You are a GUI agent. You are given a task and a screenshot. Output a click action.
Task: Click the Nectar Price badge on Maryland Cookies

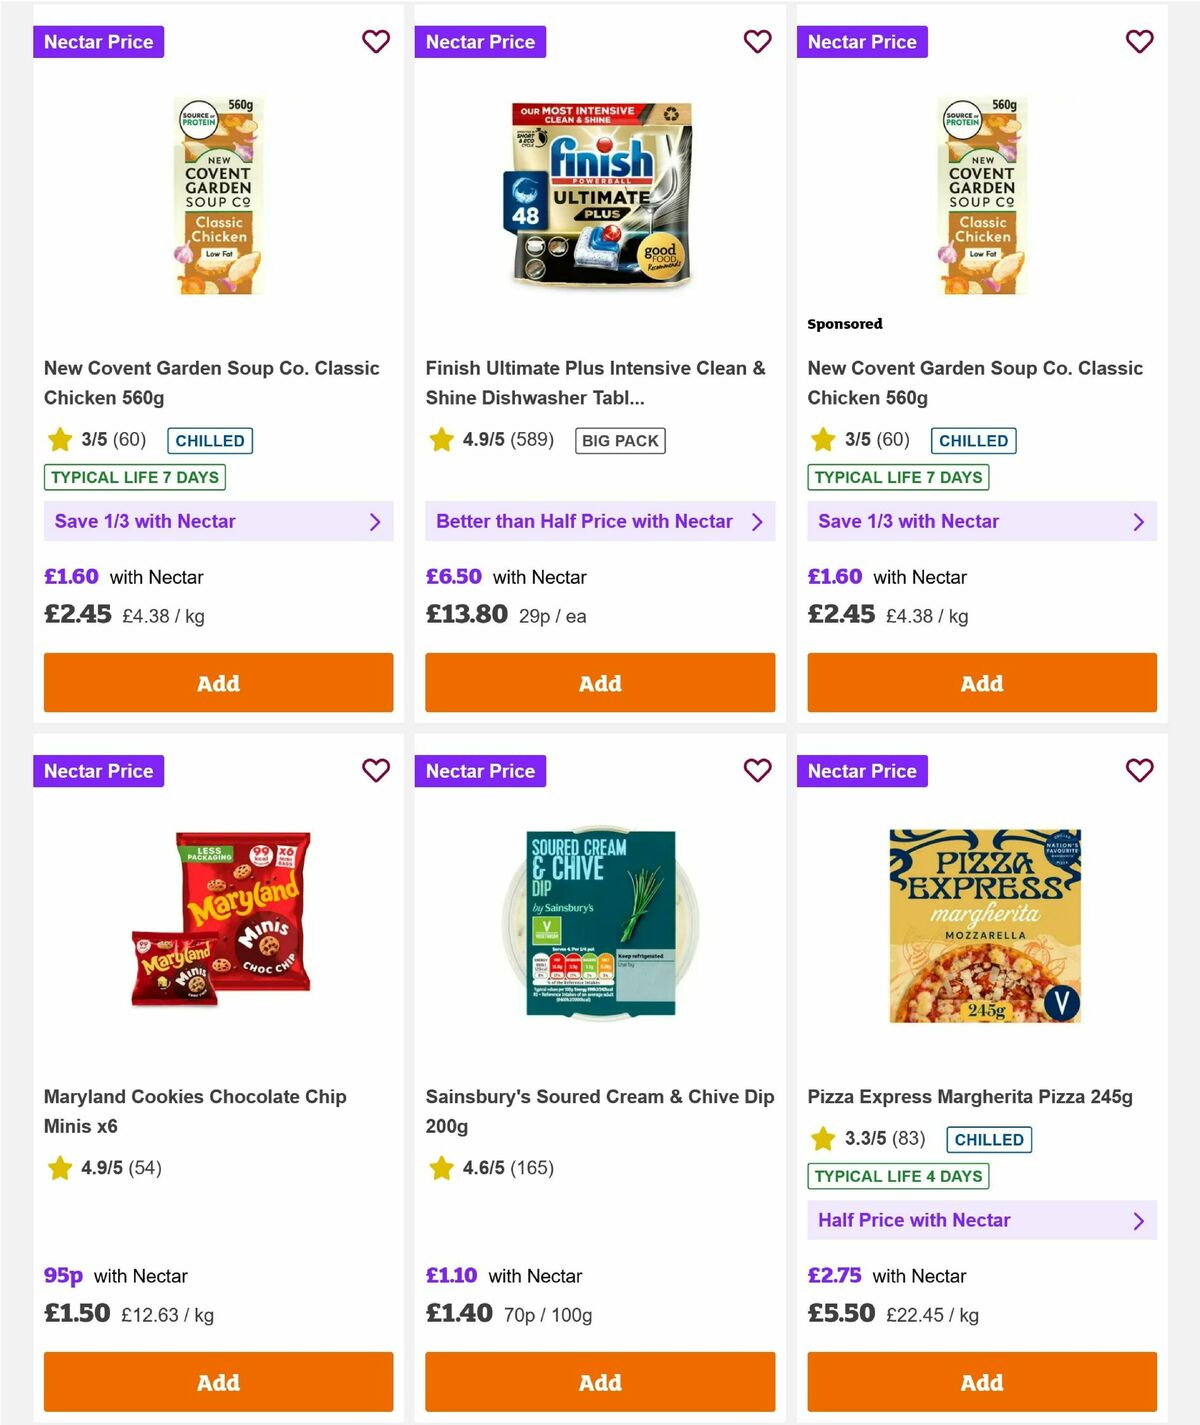98,771
